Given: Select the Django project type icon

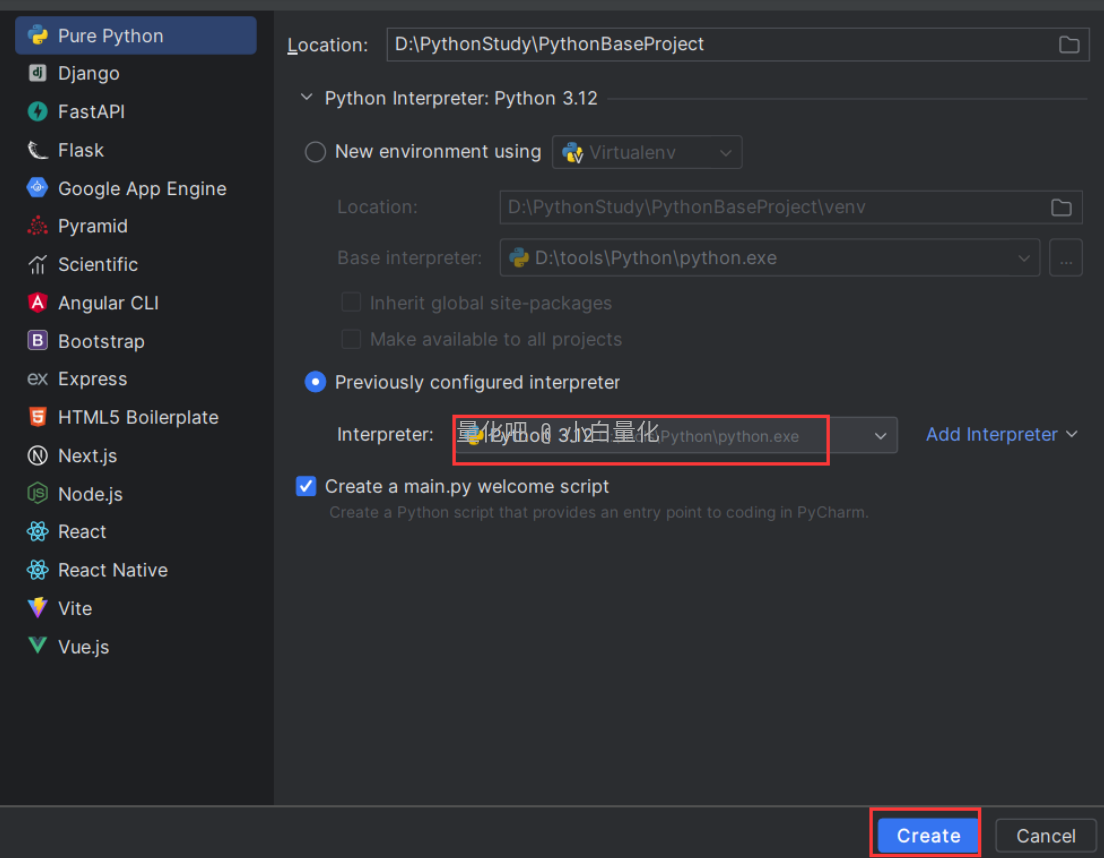Looking at the screenshot, I should point(38,74).
